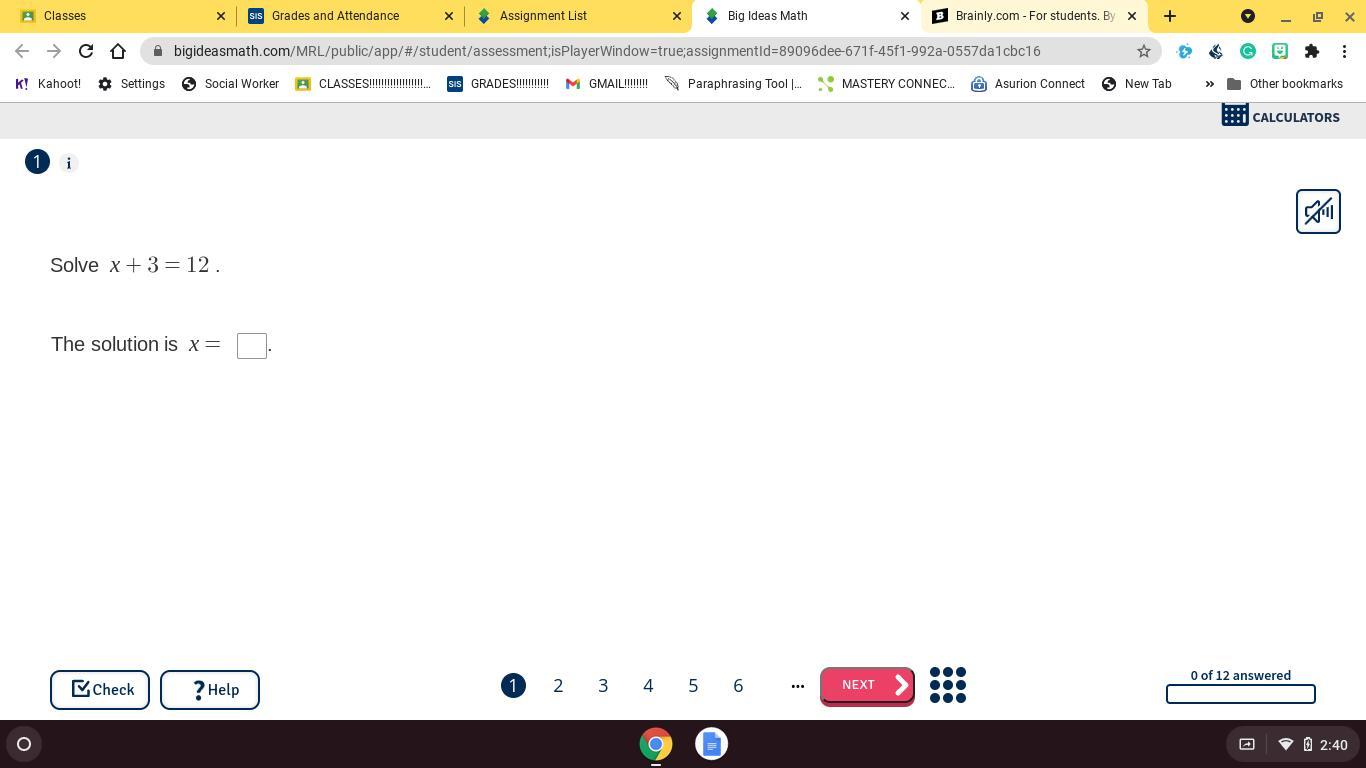The height and width of the screenshot is (768, 1366).
Task: Open the clock showing 2:40
Action: tap(1334, 745)
